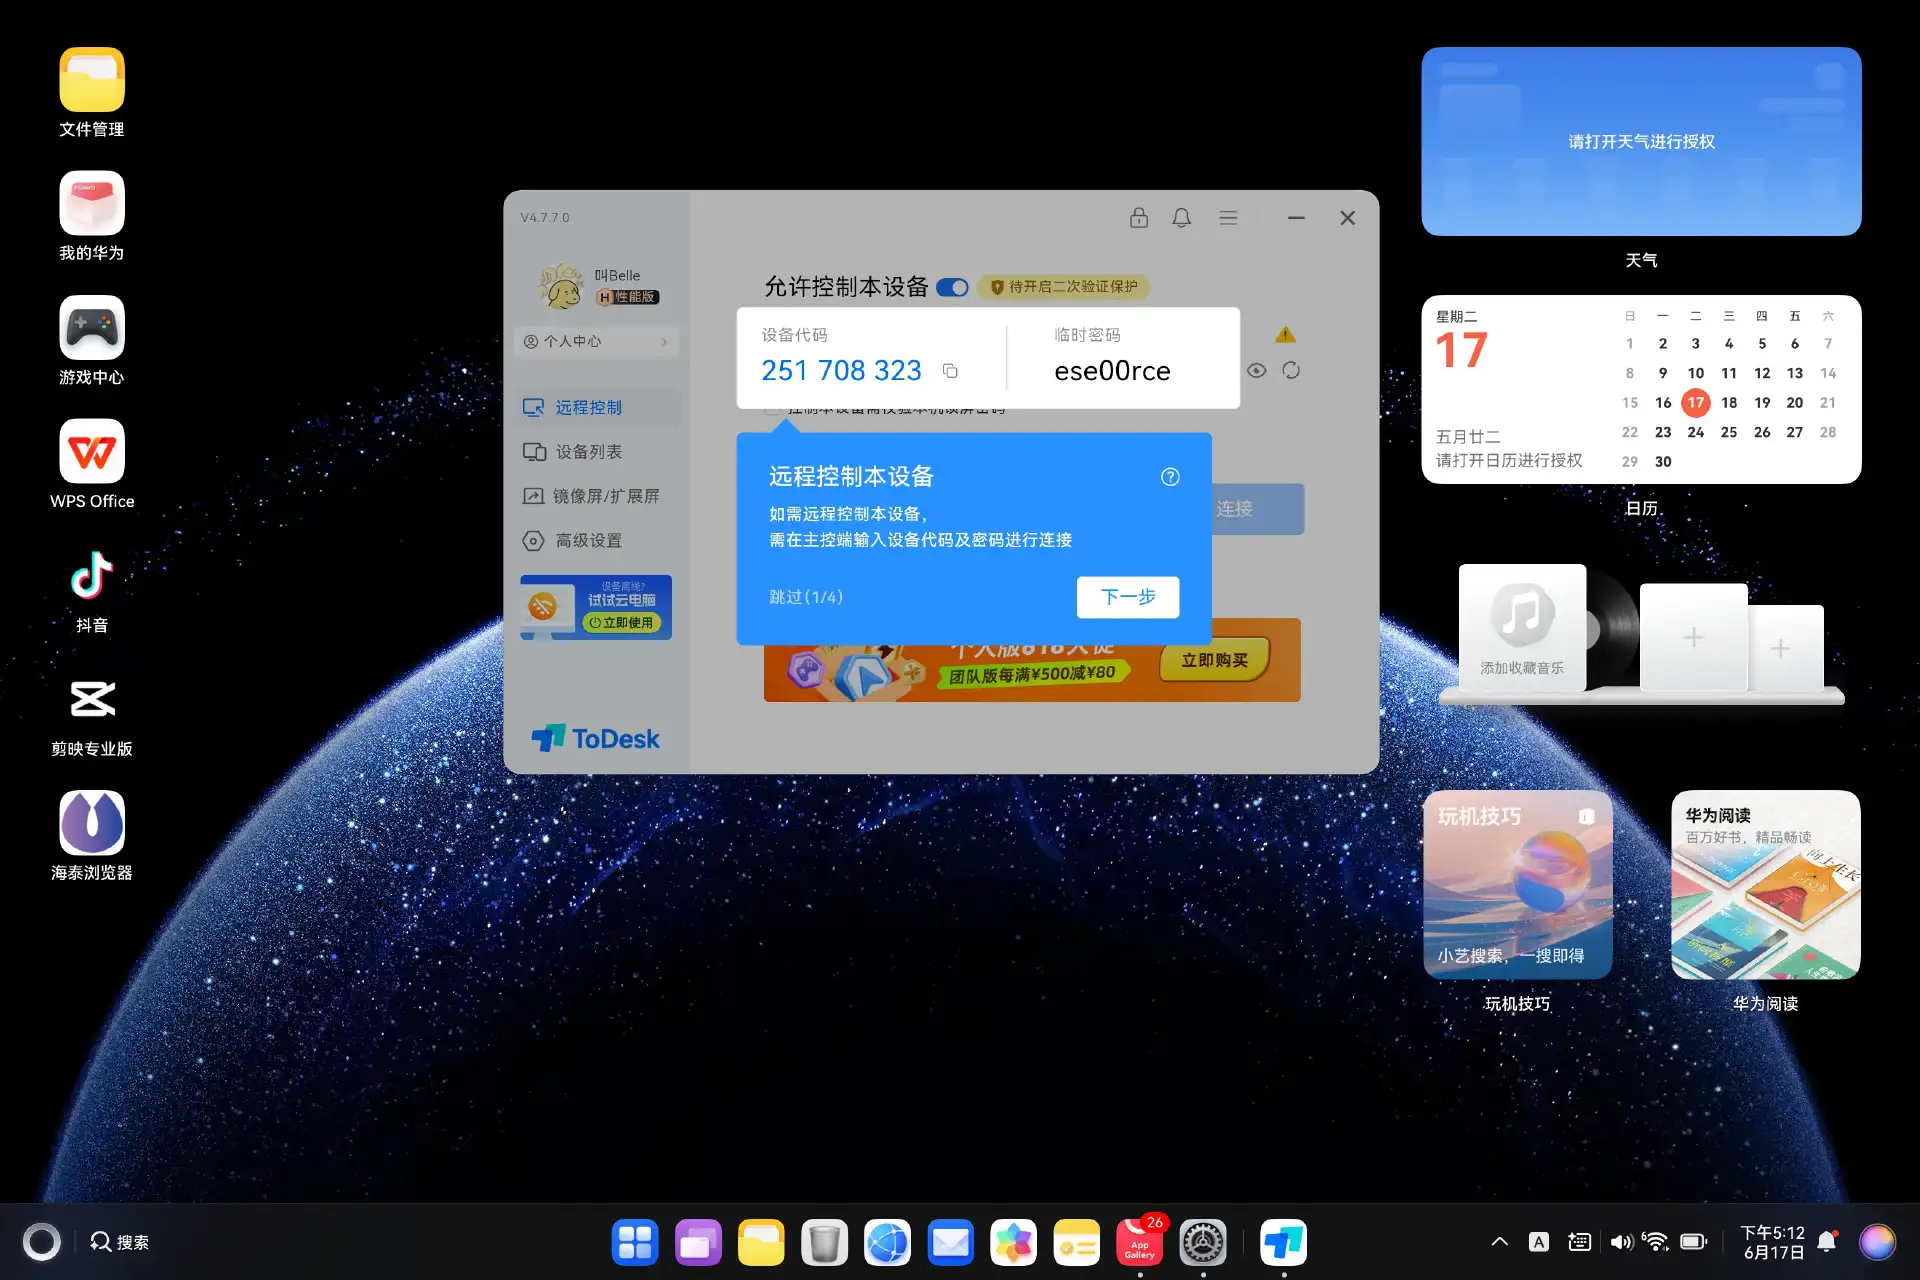1920x1280 pixels.
Task: Copy the device code 251 708 323
Action: (x=950, y=371)
